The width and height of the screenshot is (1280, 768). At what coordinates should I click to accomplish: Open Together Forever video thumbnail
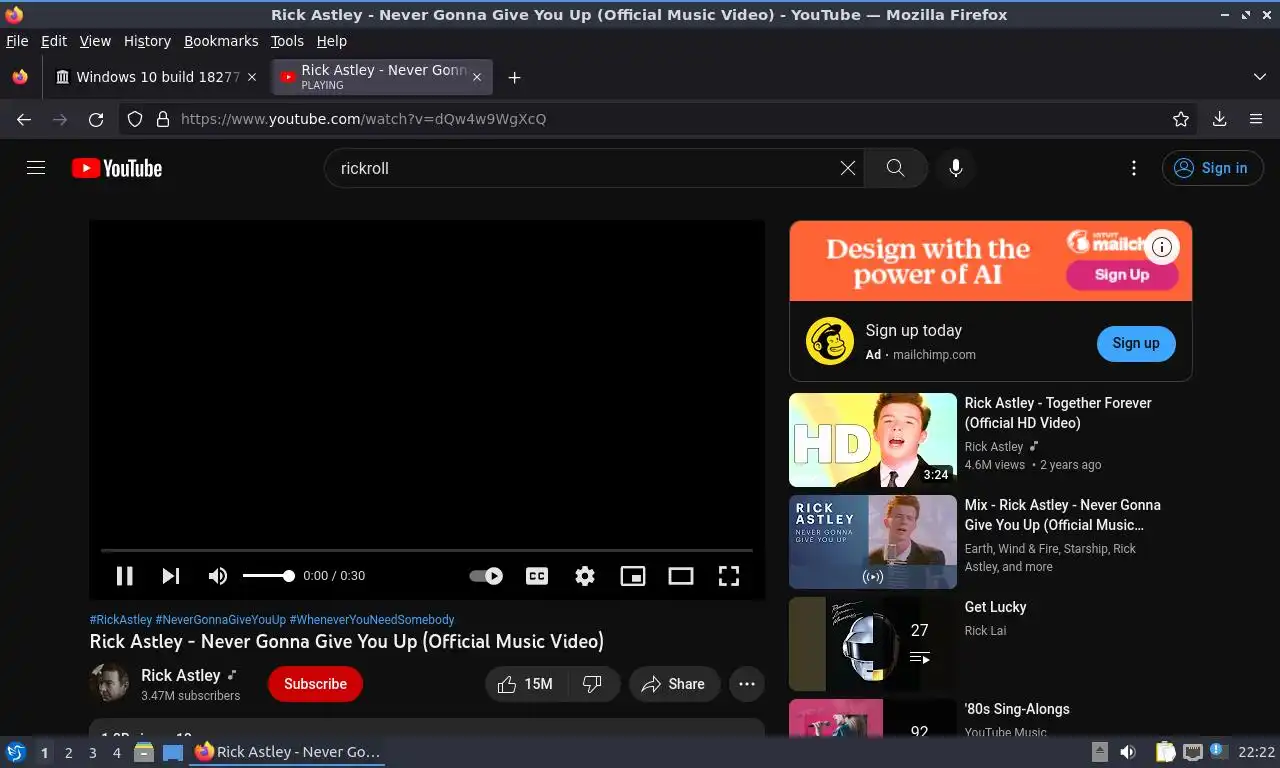click(873, 440)
